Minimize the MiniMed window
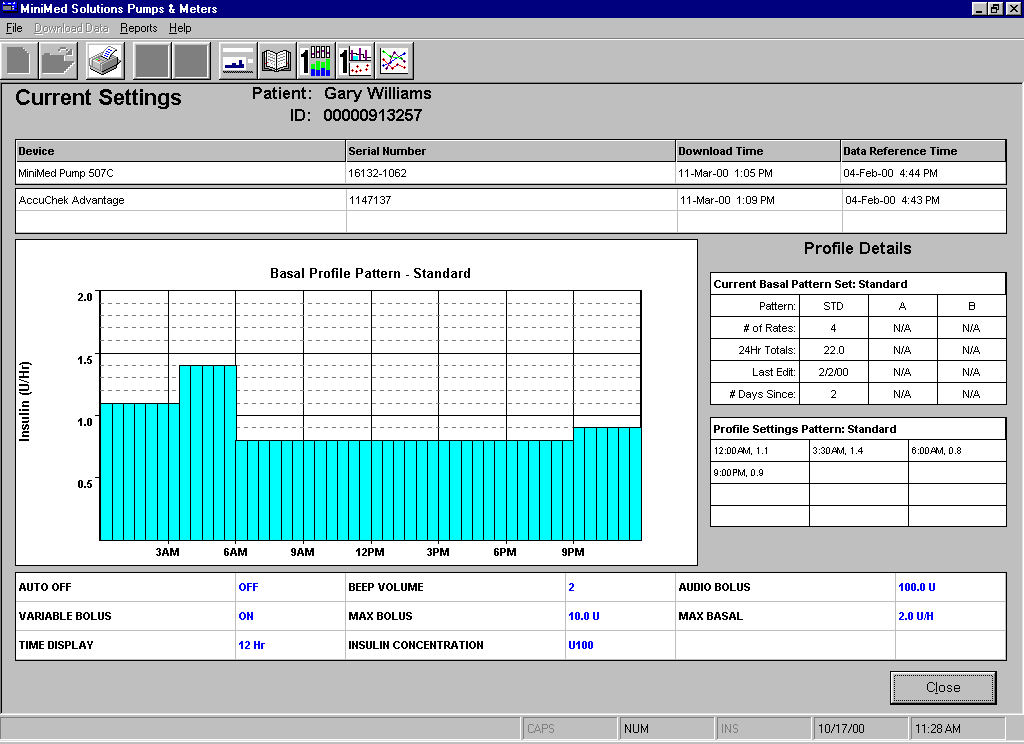Viewport: 1024px width, 744px height. [x=979, y=8]
